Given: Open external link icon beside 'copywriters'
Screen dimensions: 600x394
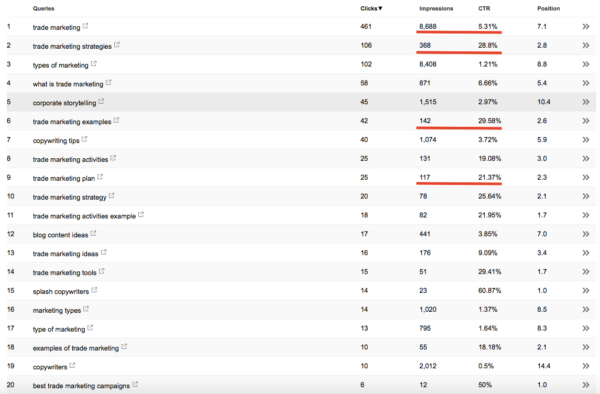Looking at the screenshot, I should point(72,365).
